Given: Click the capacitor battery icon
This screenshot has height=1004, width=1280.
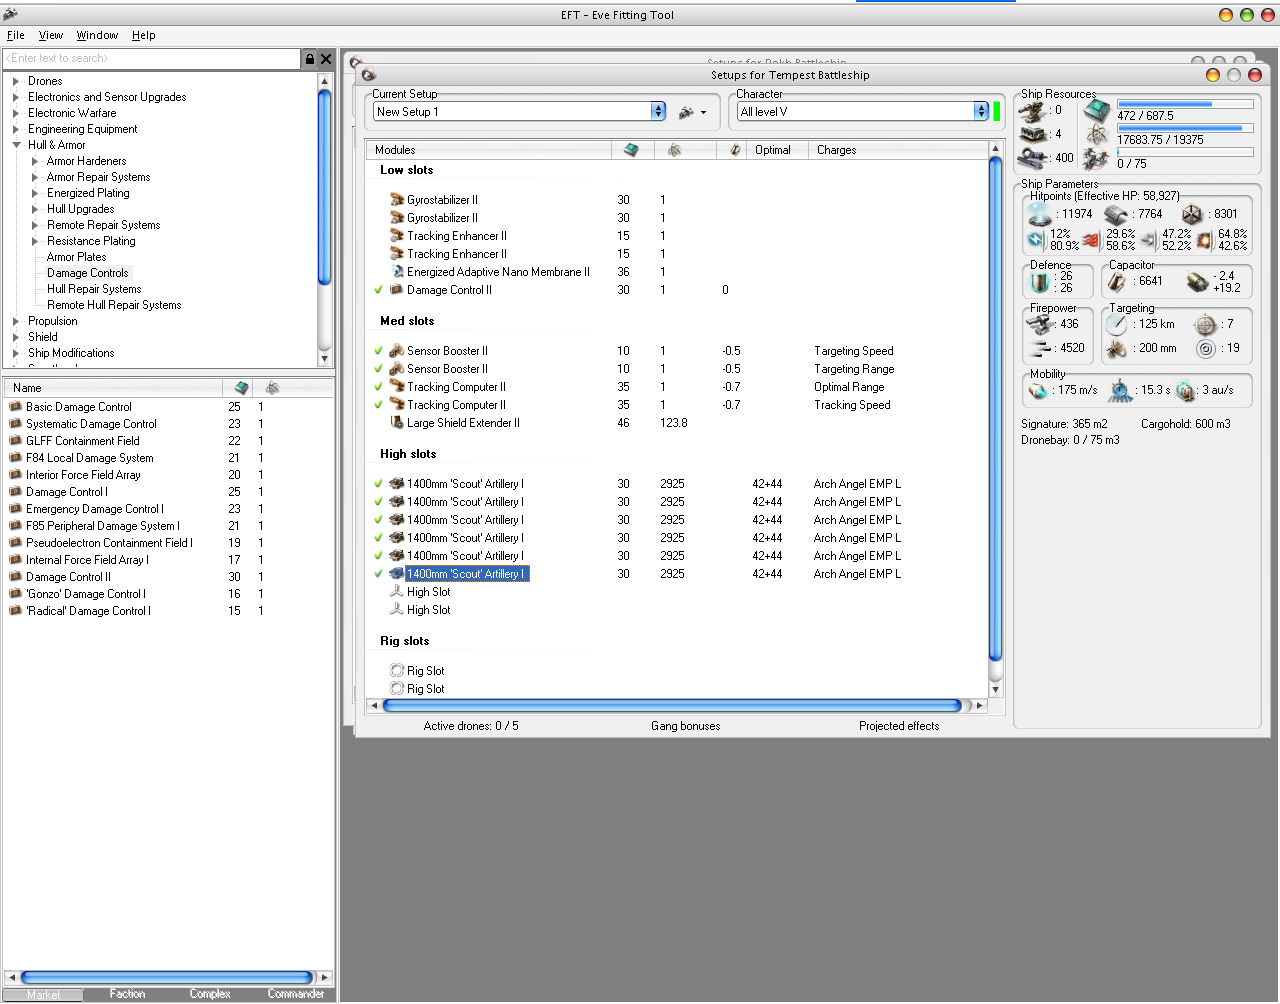Looking at the screenshot, I should [1117, 281].
